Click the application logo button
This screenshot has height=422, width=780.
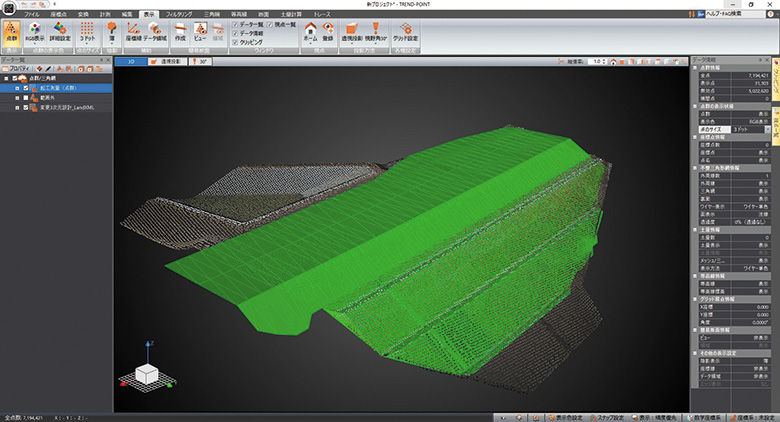[x=8, y=8]
